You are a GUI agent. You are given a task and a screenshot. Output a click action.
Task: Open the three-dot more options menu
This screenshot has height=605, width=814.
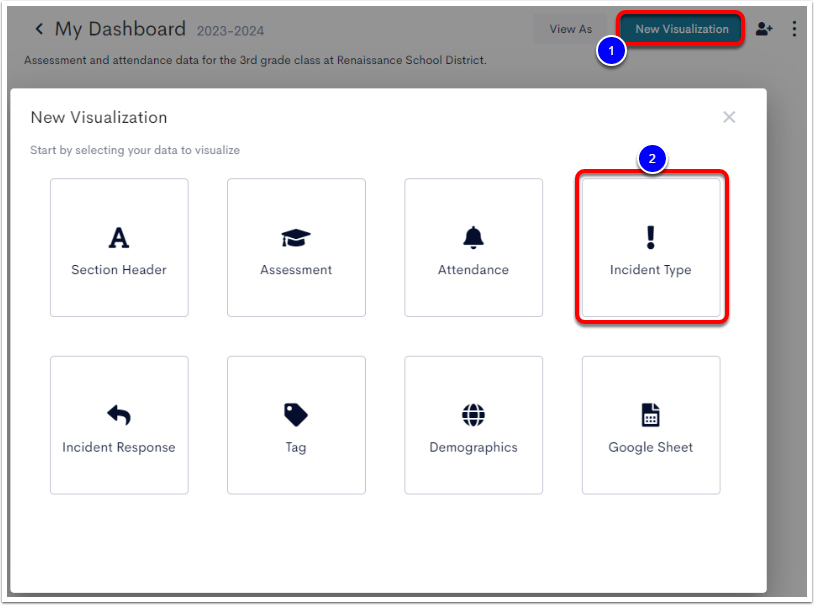pyautogui.click(x=794, y=29)
